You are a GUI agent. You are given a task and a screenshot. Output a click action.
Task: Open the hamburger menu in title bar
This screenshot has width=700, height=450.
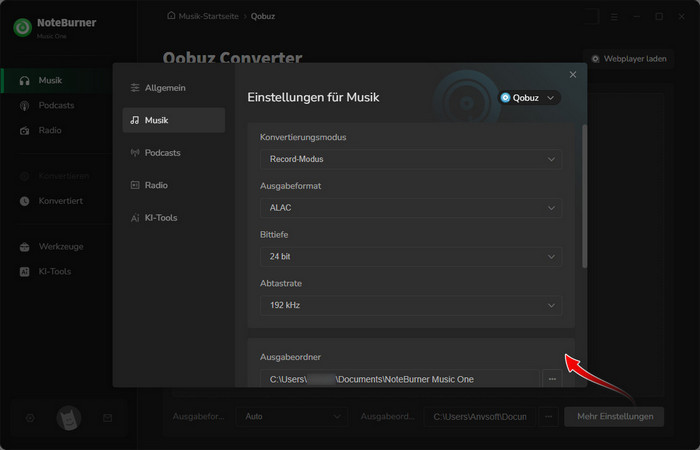(614, 17)
